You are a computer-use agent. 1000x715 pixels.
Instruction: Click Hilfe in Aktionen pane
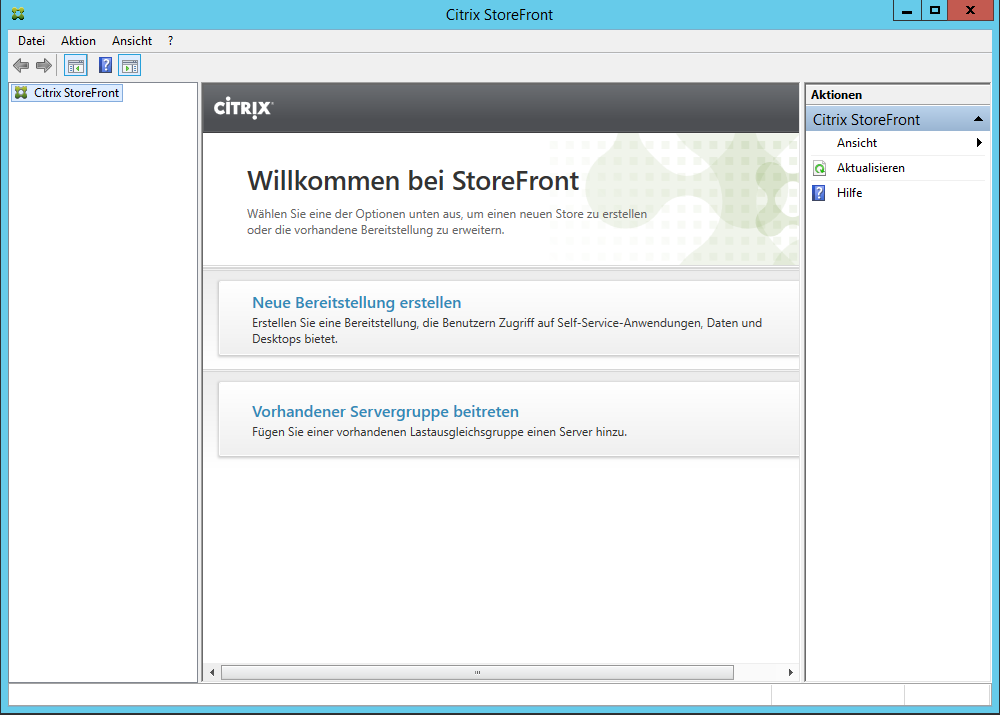[x=849, y=193]
